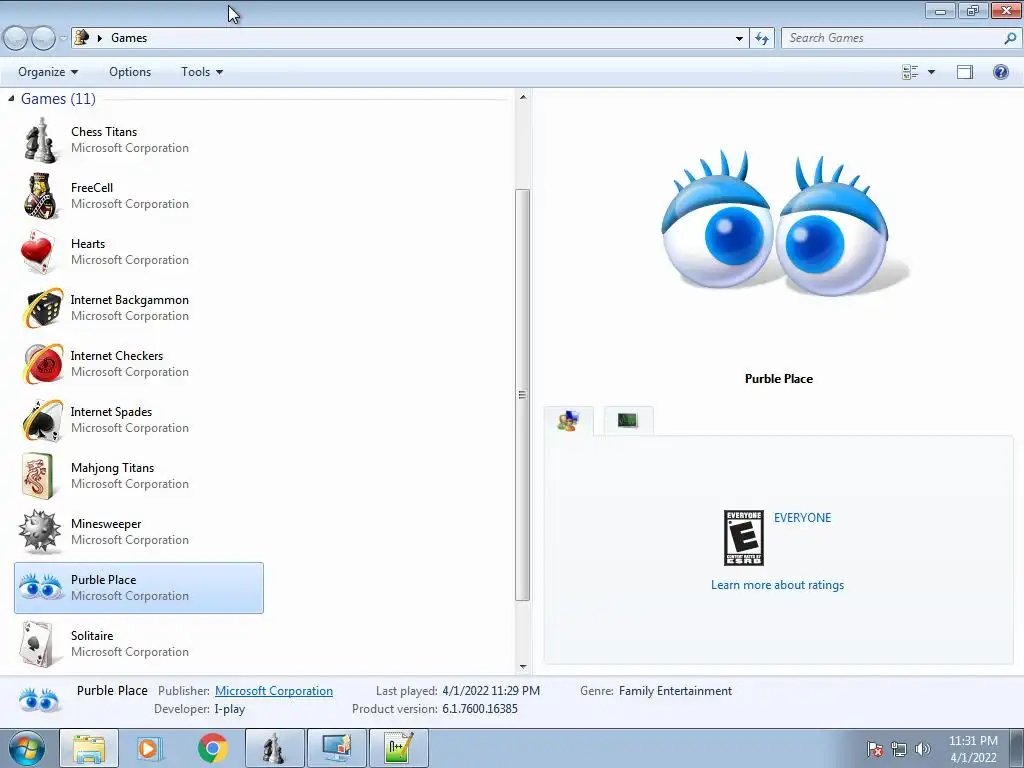The image size is (1024, 768).
Task: Click the Mahjong Titans name text
Action: [x=112, y=468]
